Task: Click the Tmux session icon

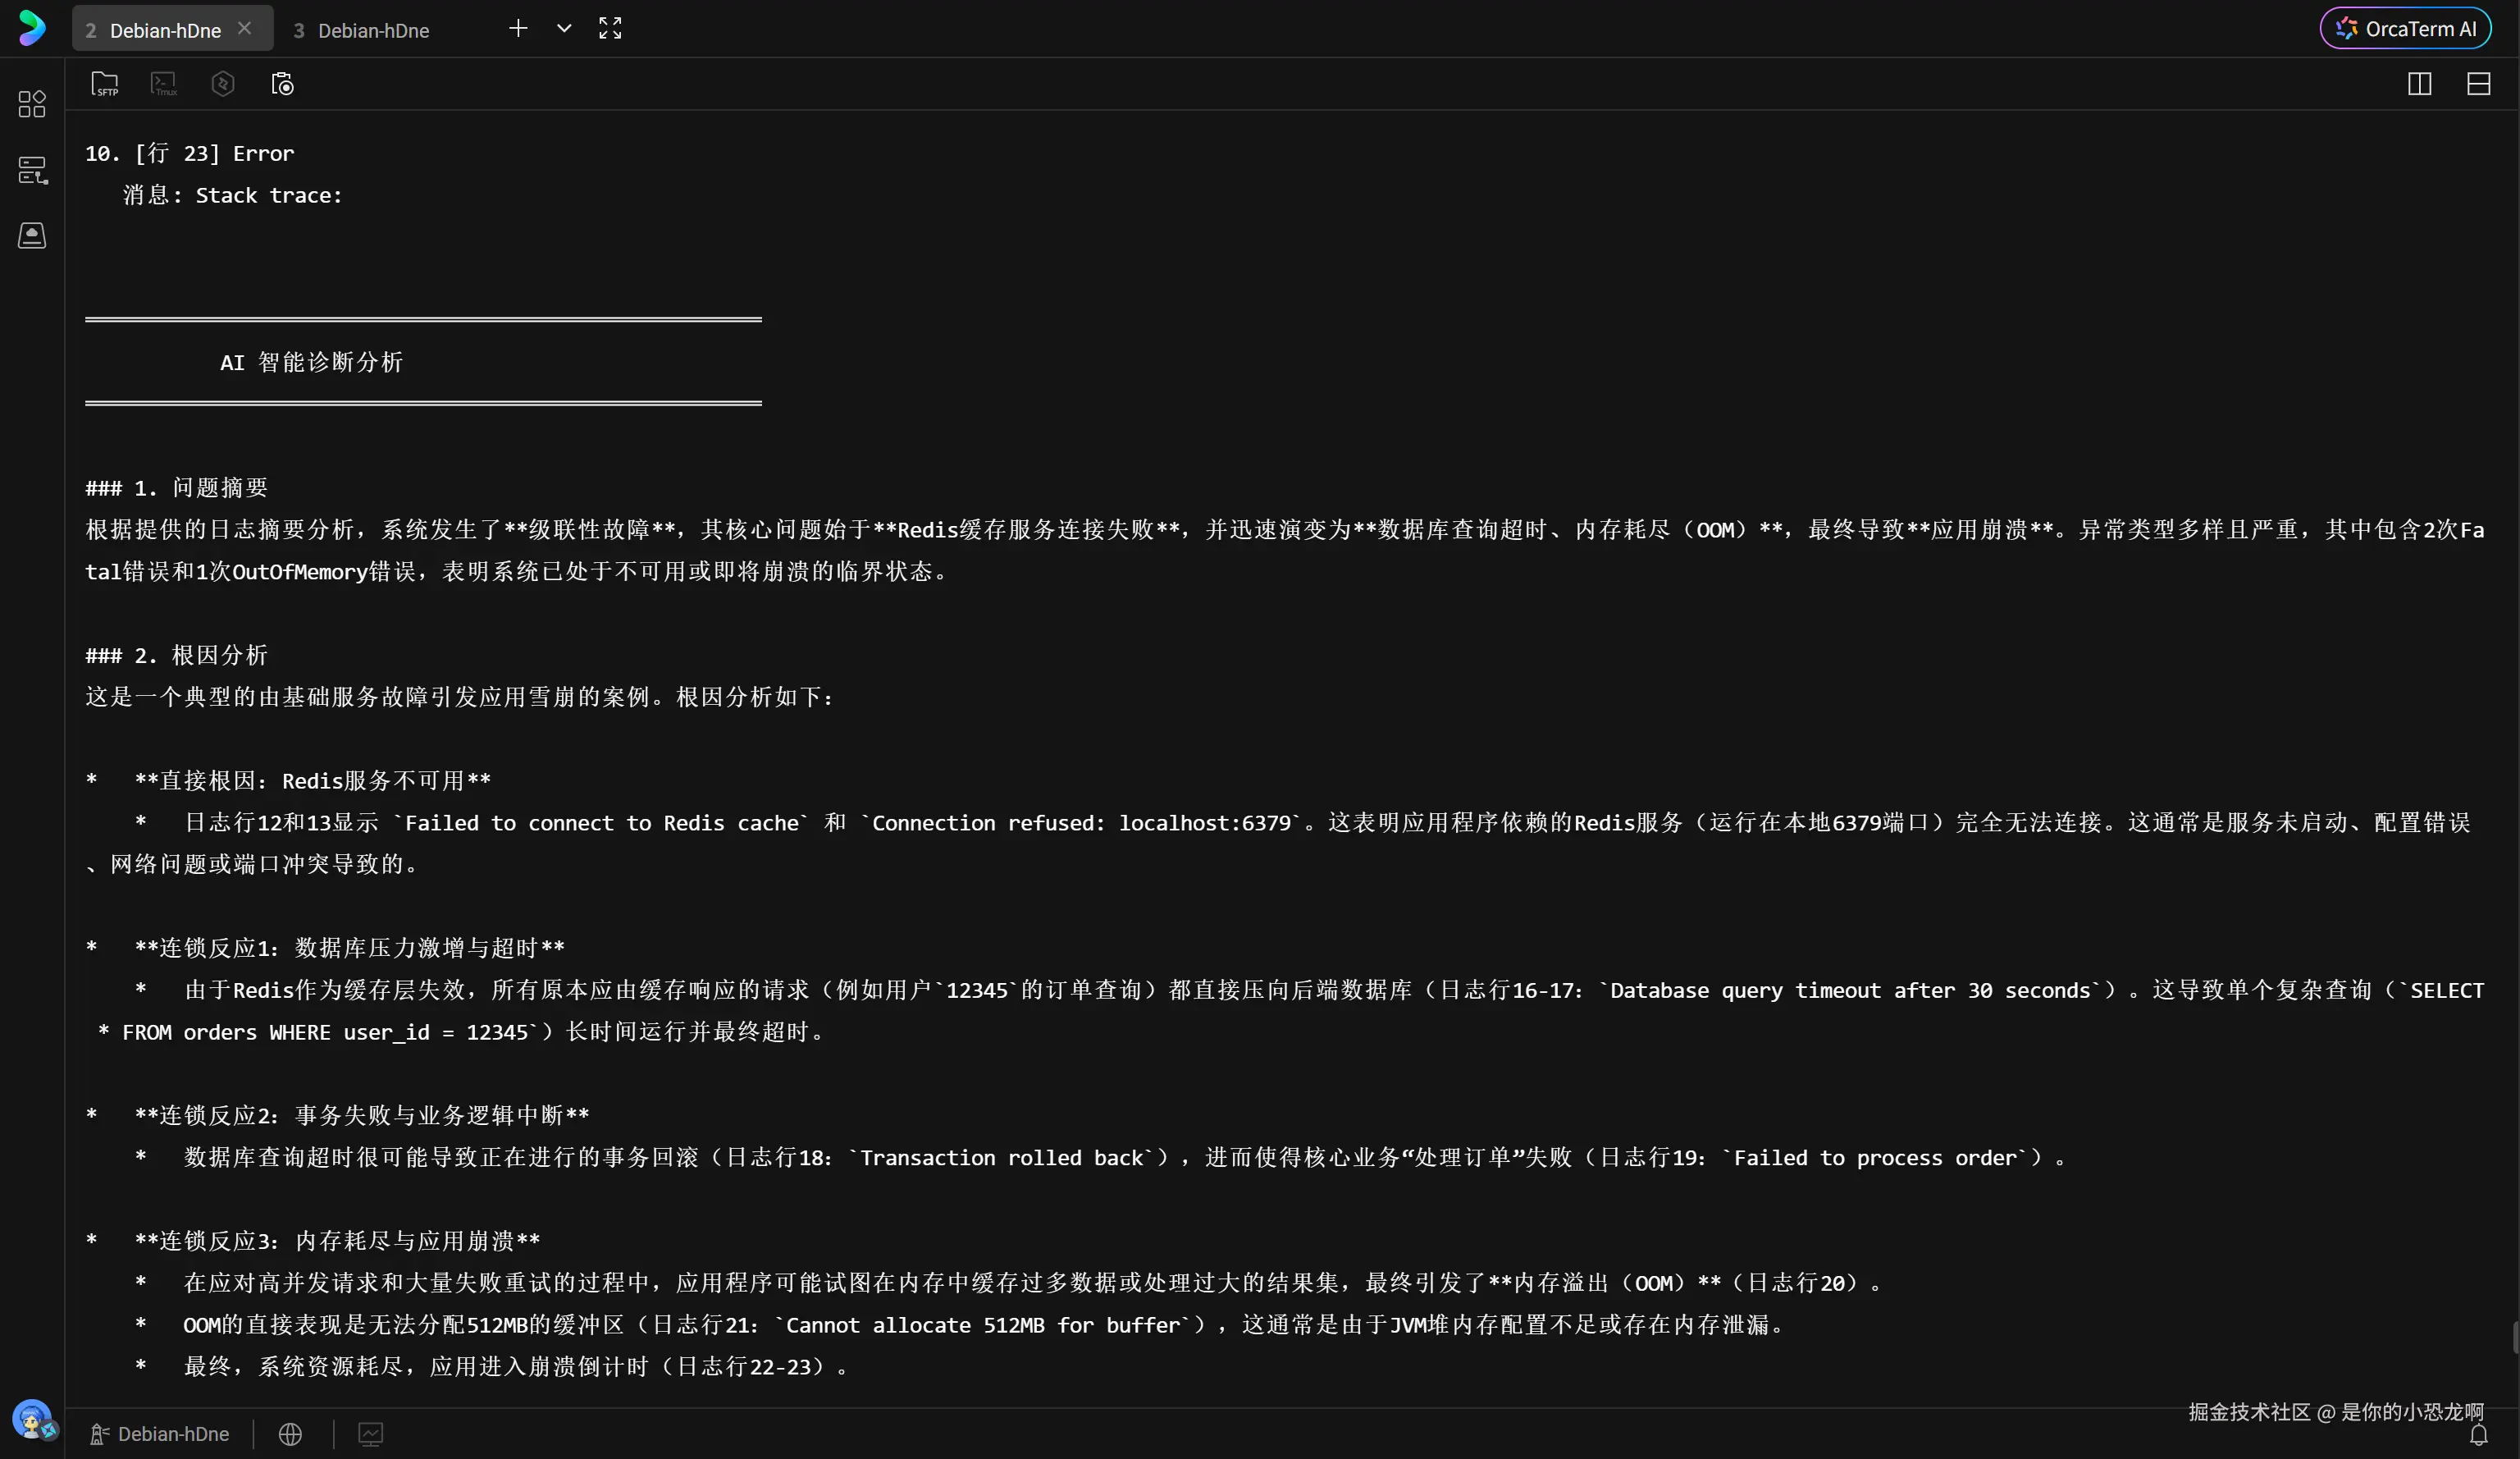Action: coord(164,84)
